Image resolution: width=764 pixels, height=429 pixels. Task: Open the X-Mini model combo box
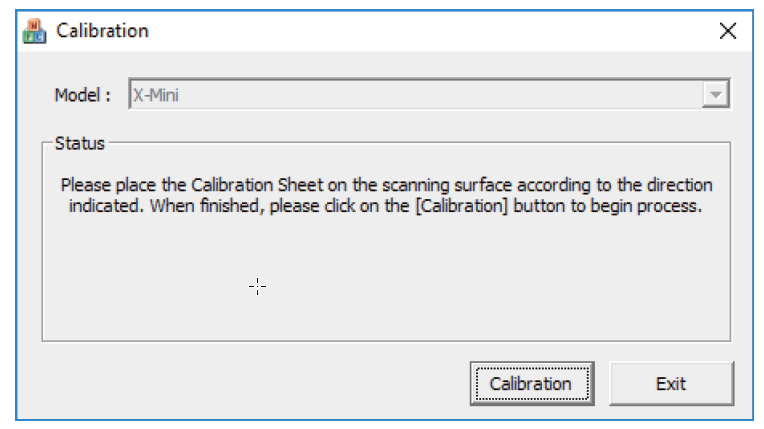tap(429, 94)
